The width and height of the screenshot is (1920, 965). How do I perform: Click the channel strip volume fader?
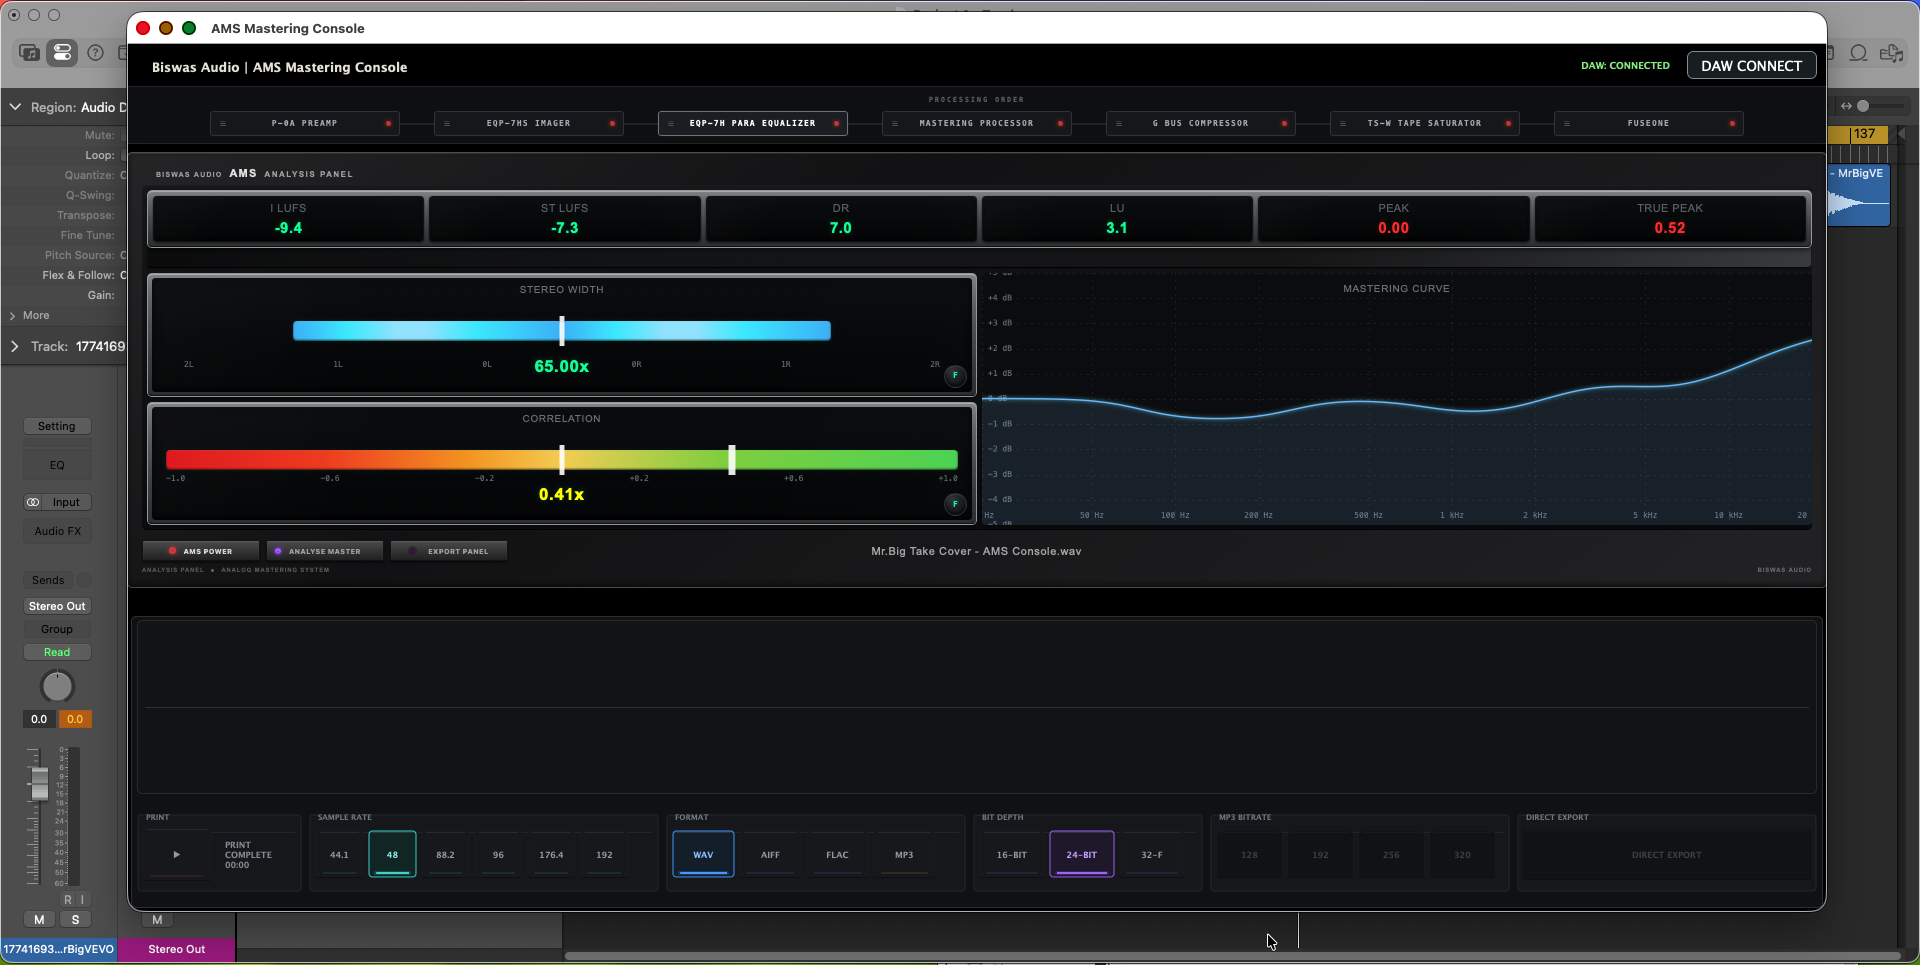(39, 783)
